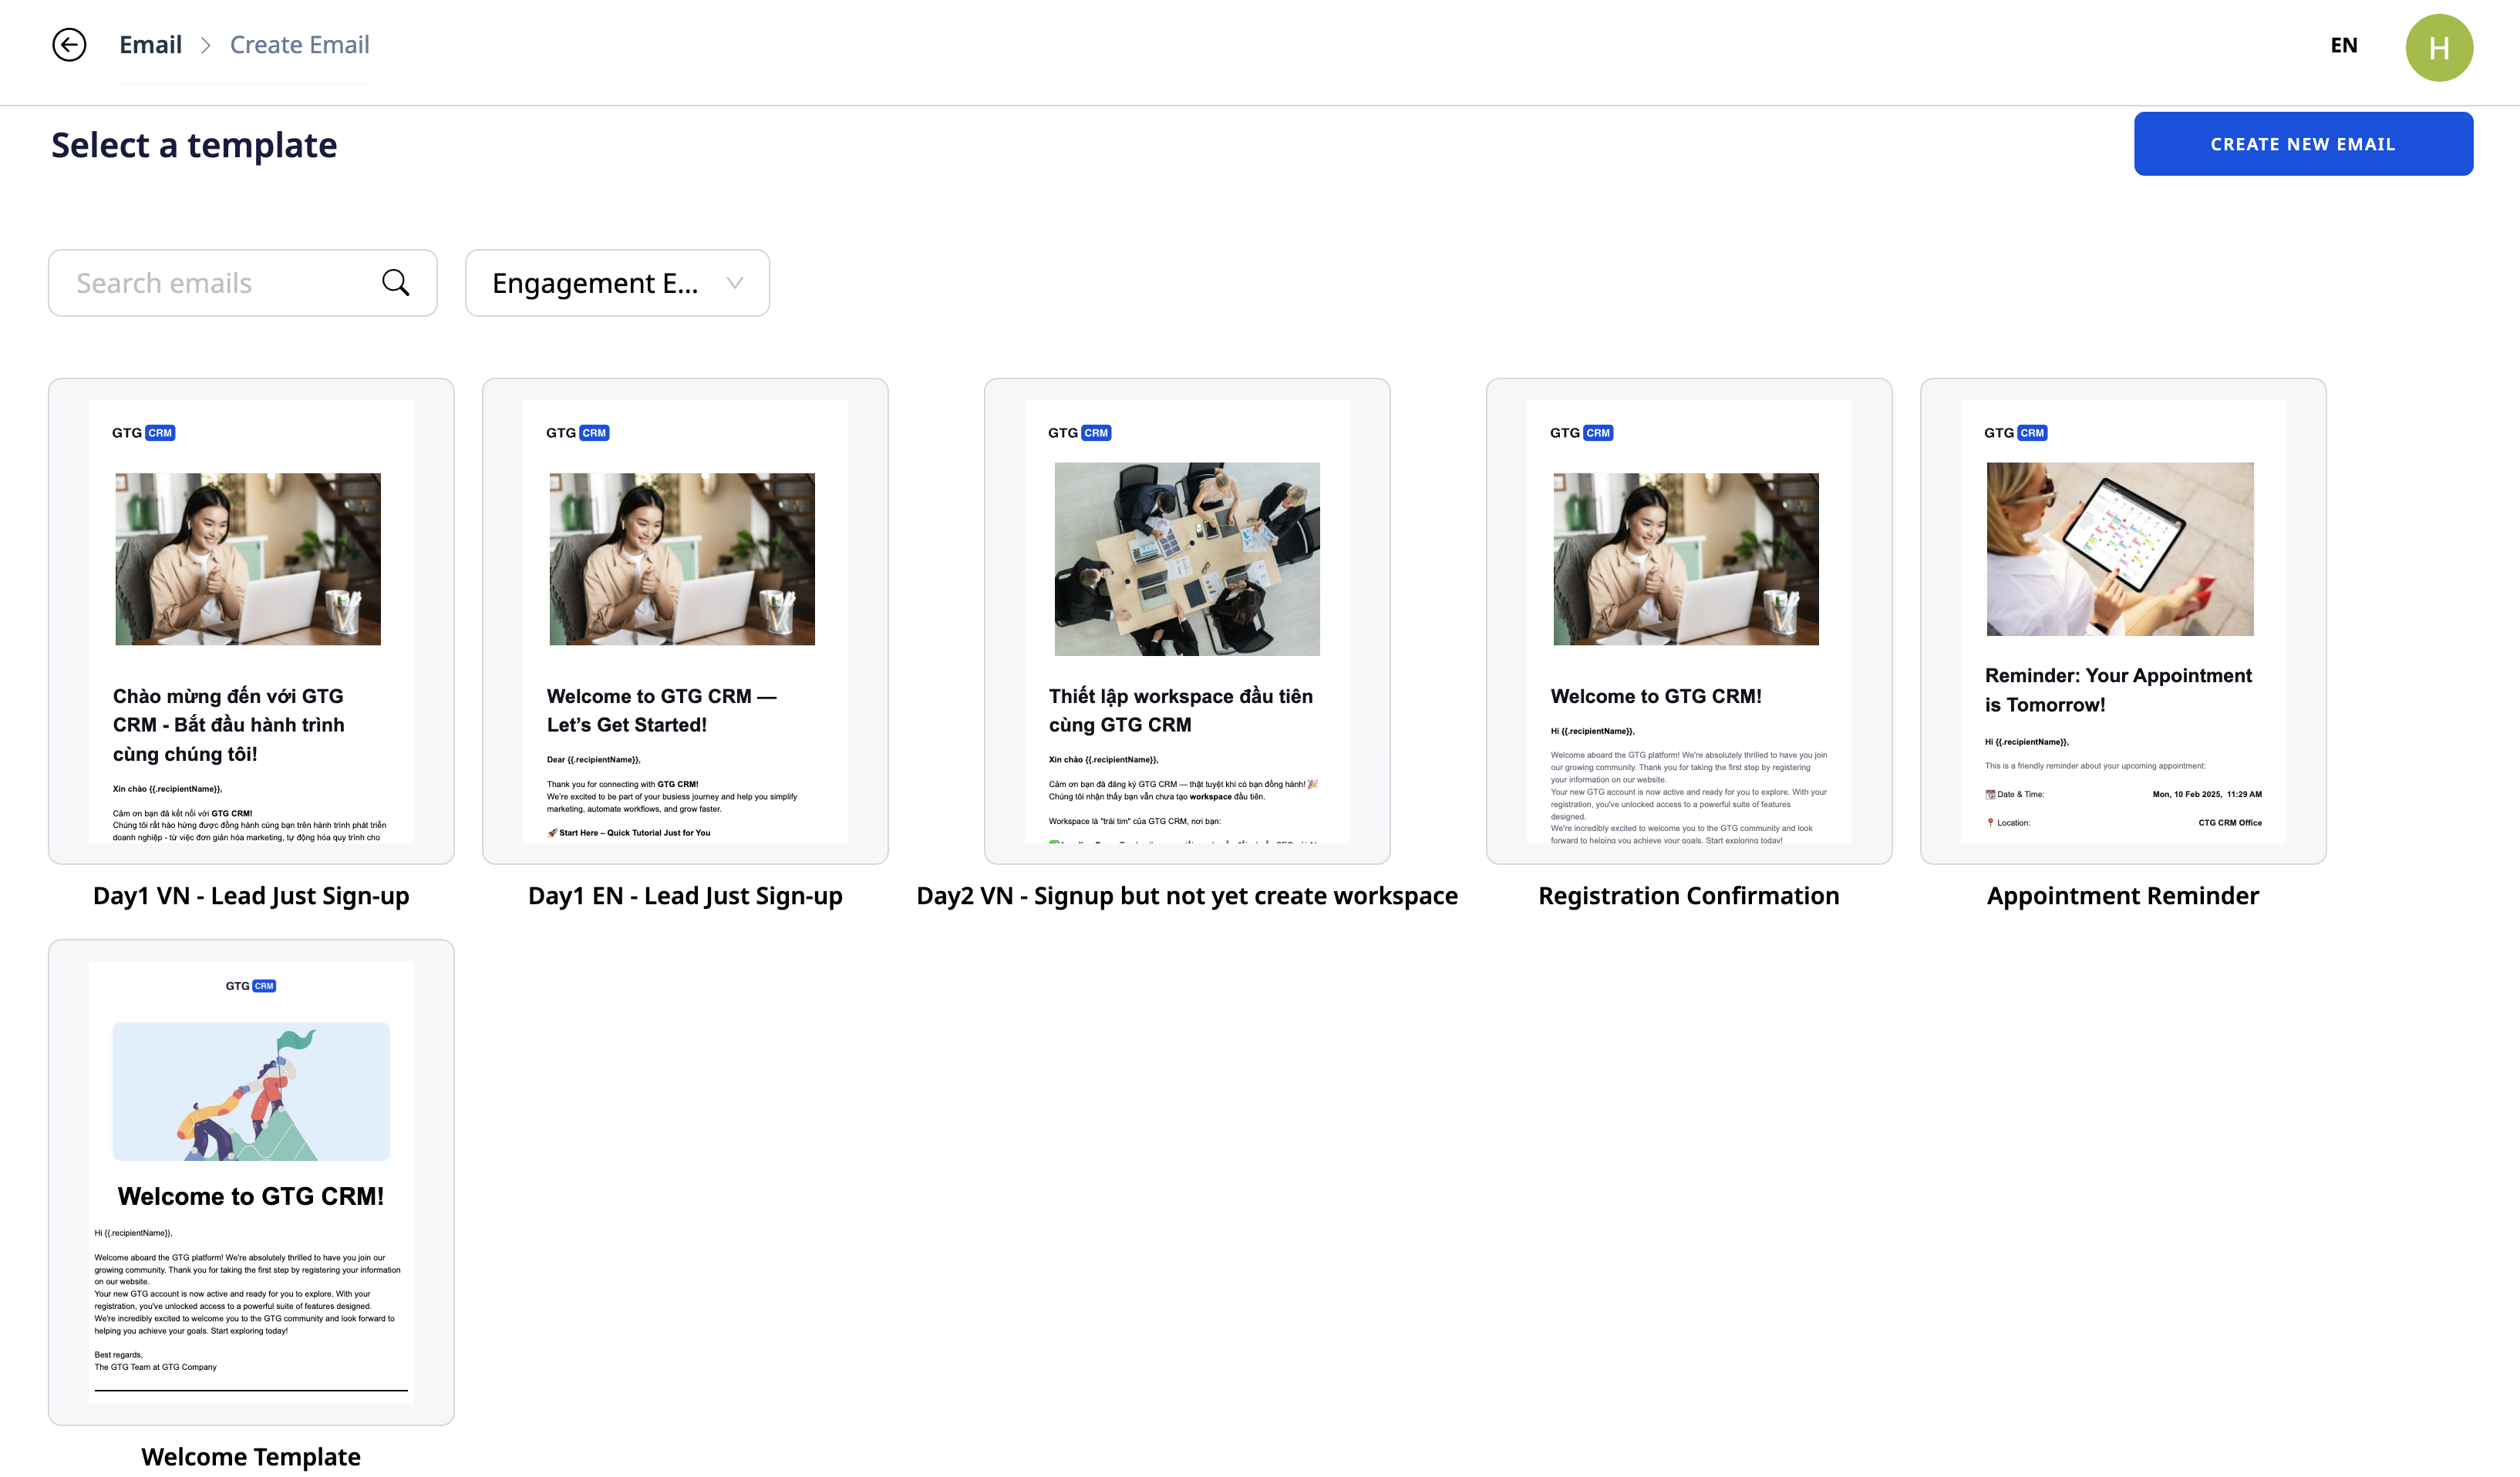Image resolution: width=2520 pixels, height=1477 pixels.
Task: Click the dropdown chevron arrow
Action: (735, 283)
